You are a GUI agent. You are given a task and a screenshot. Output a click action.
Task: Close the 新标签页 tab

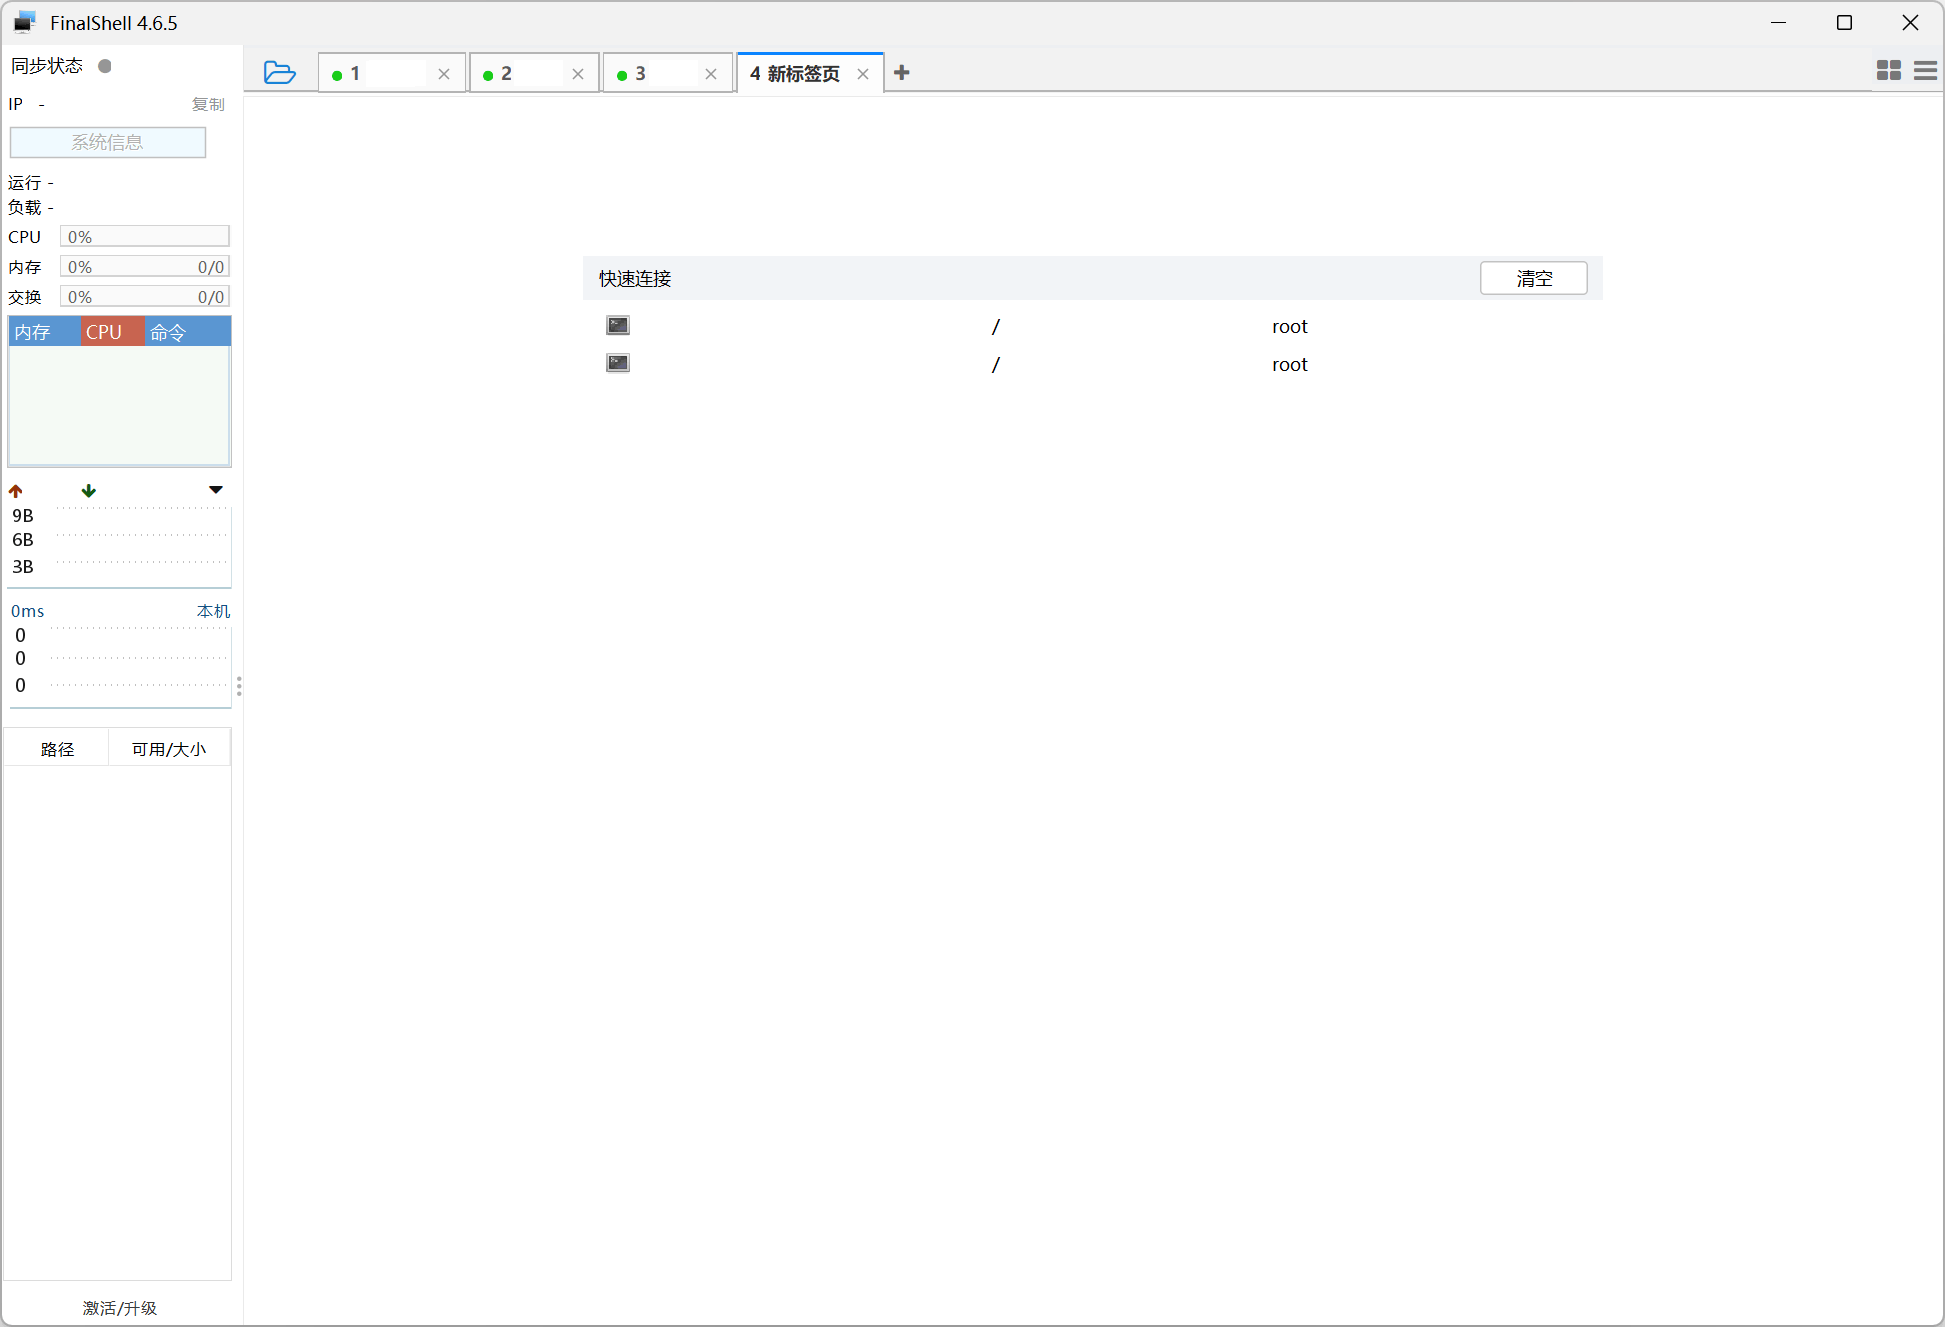click(863, 74)
